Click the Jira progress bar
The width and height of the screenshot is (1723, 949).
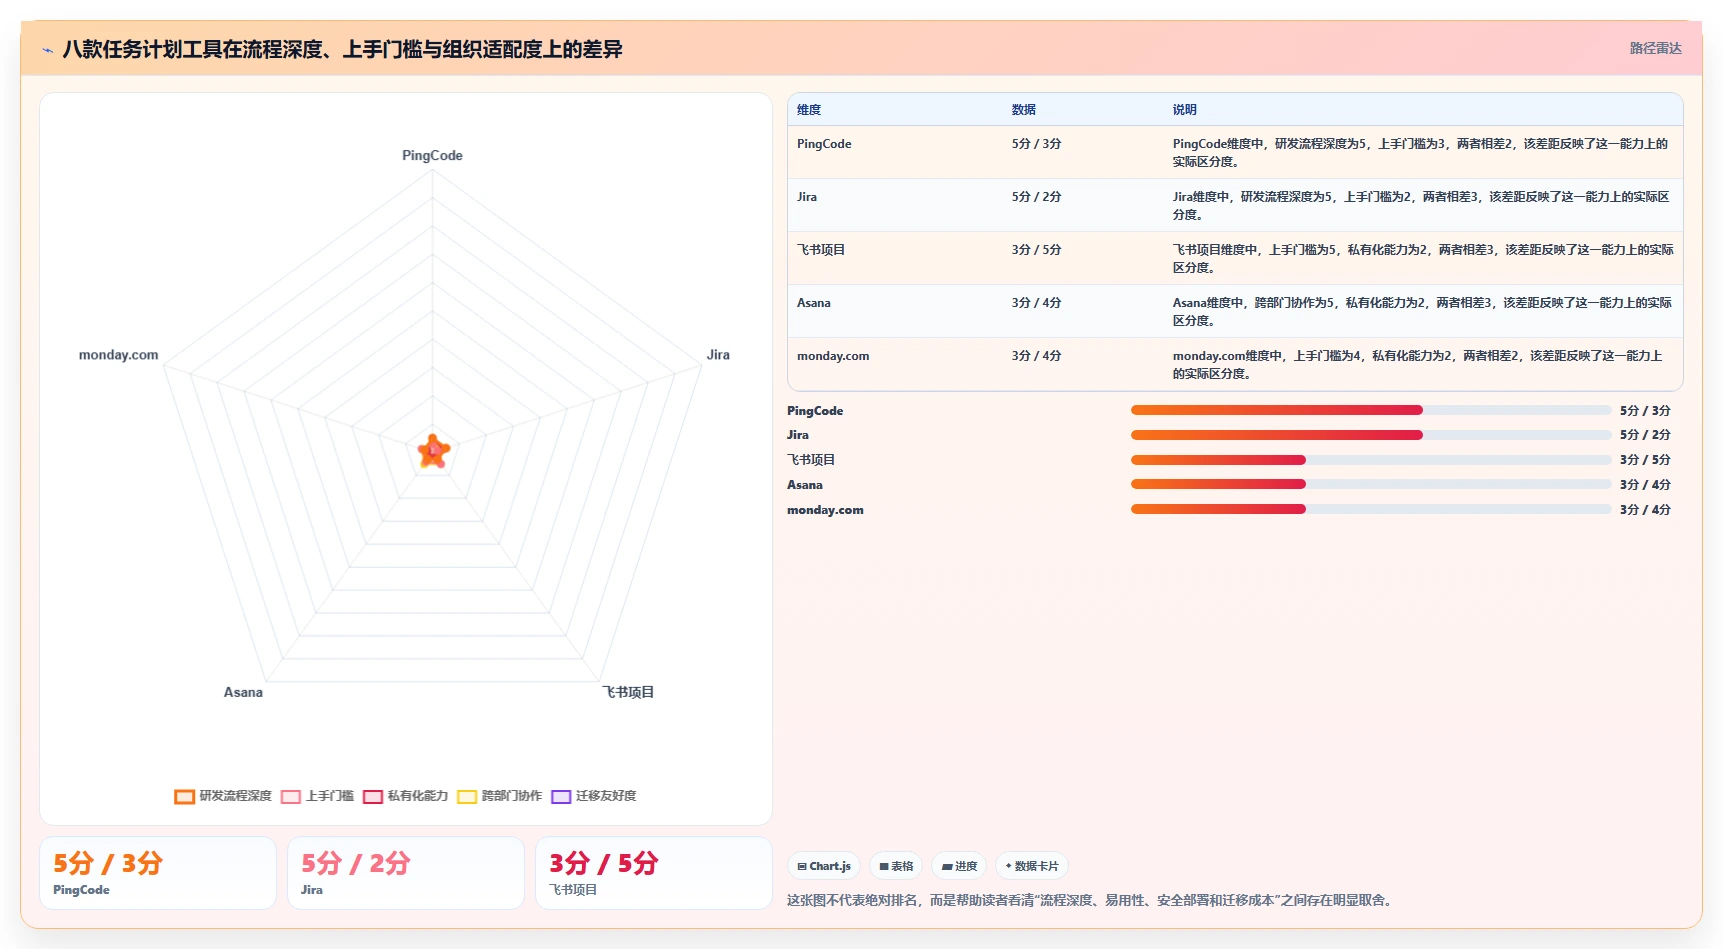tap(1371, 435)
